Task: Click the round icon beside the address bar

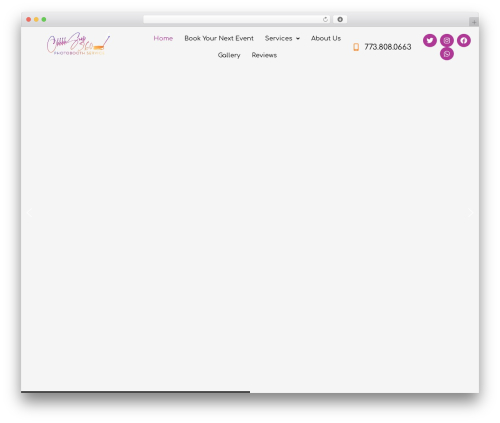Action: coord(340,19)
